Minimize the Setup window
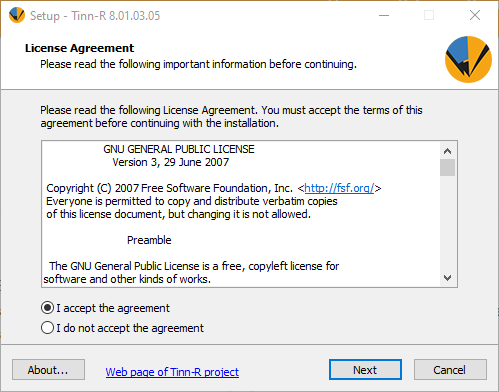Viewport: 499px width, 392px height. click(384, 15)
